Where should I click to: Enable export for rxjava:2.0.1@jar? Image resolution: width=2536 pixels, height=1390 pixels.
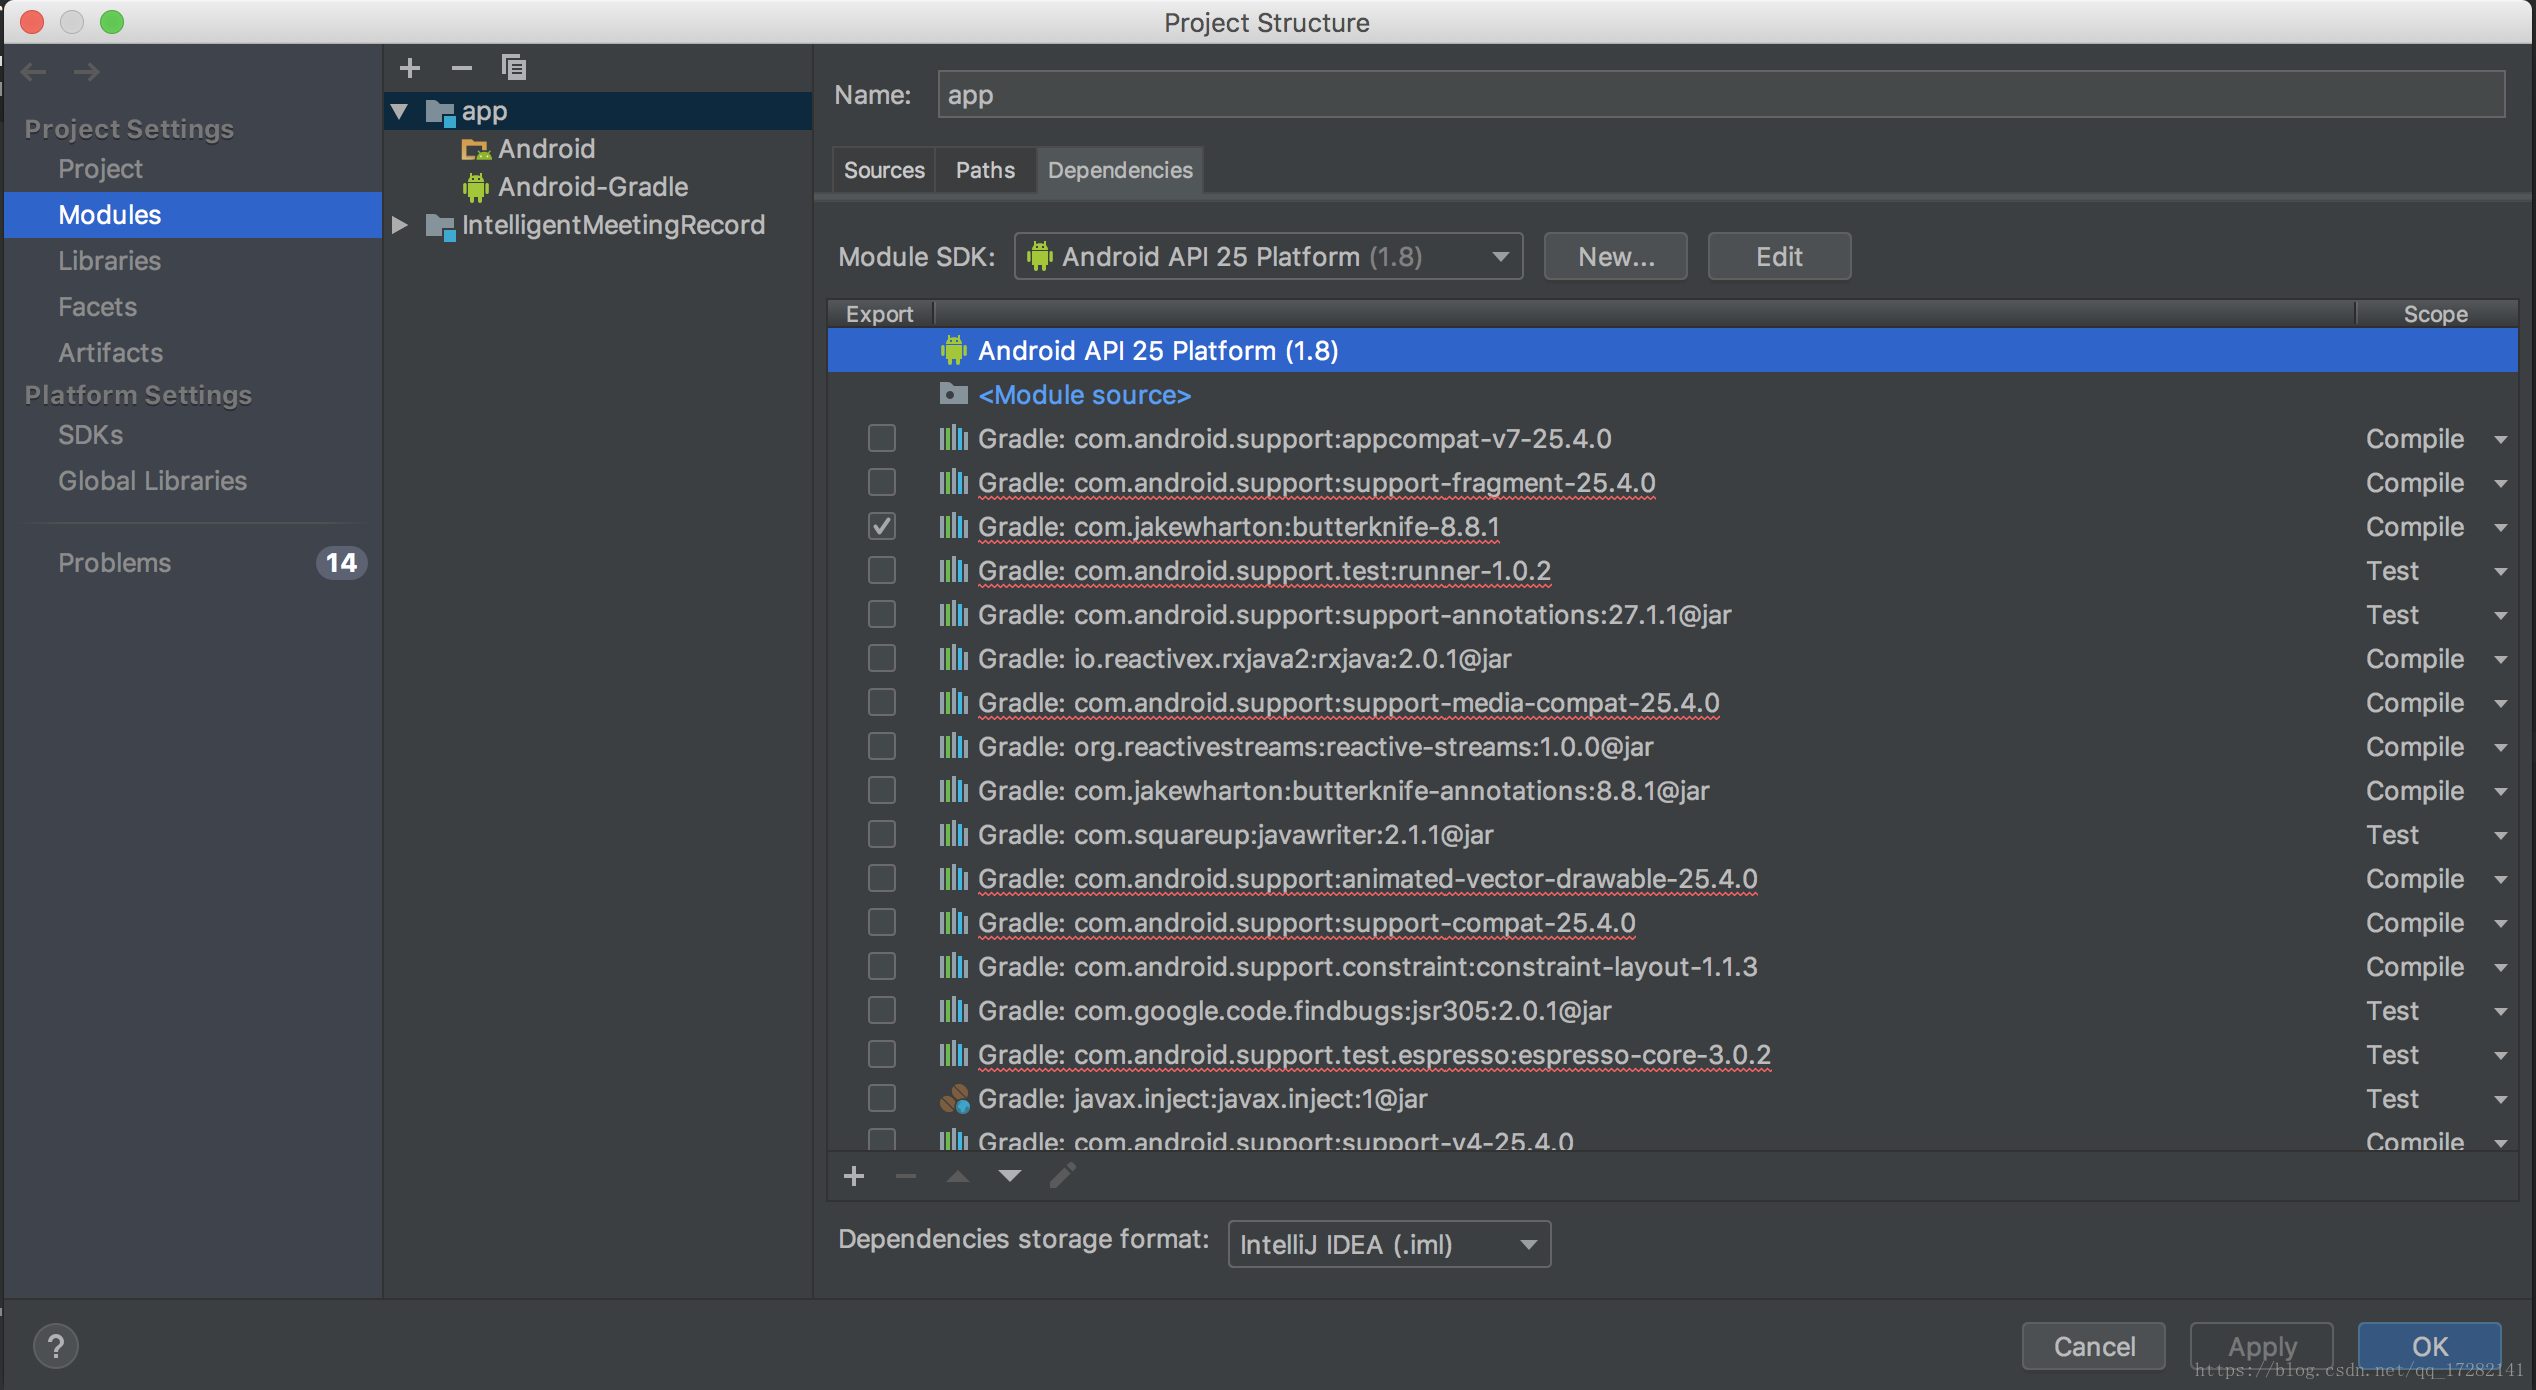click(882, 658)
